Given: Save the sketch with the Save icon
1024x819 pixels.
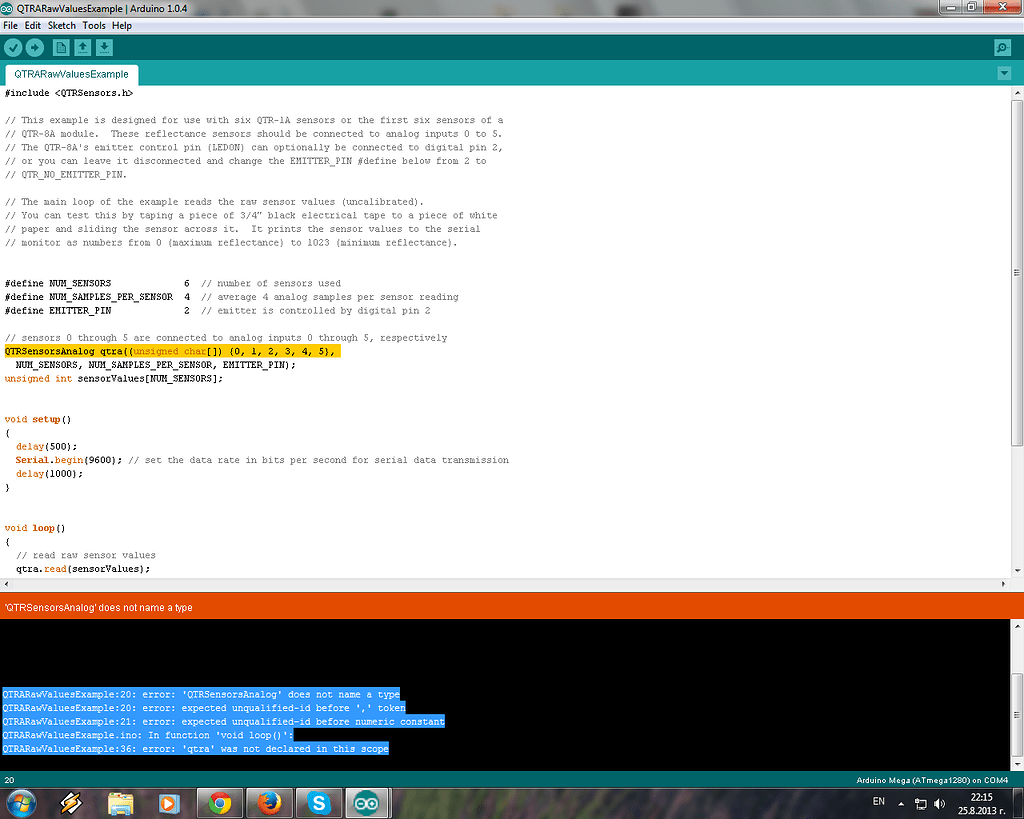Looking at the screenshot, I should coord(105,47).
